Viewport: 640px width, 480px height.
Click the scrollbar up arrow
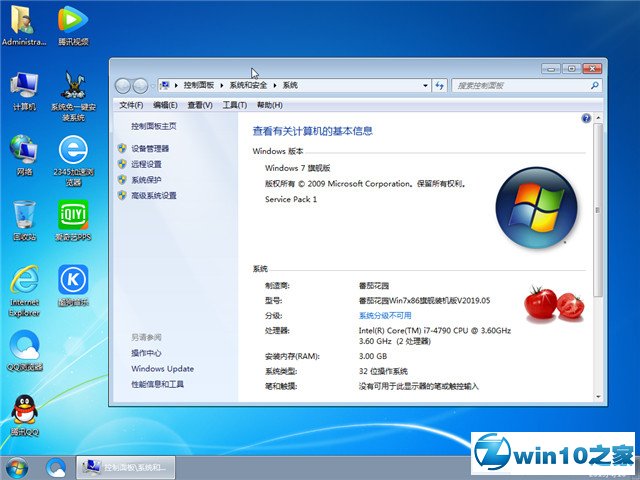coord(598,118)
